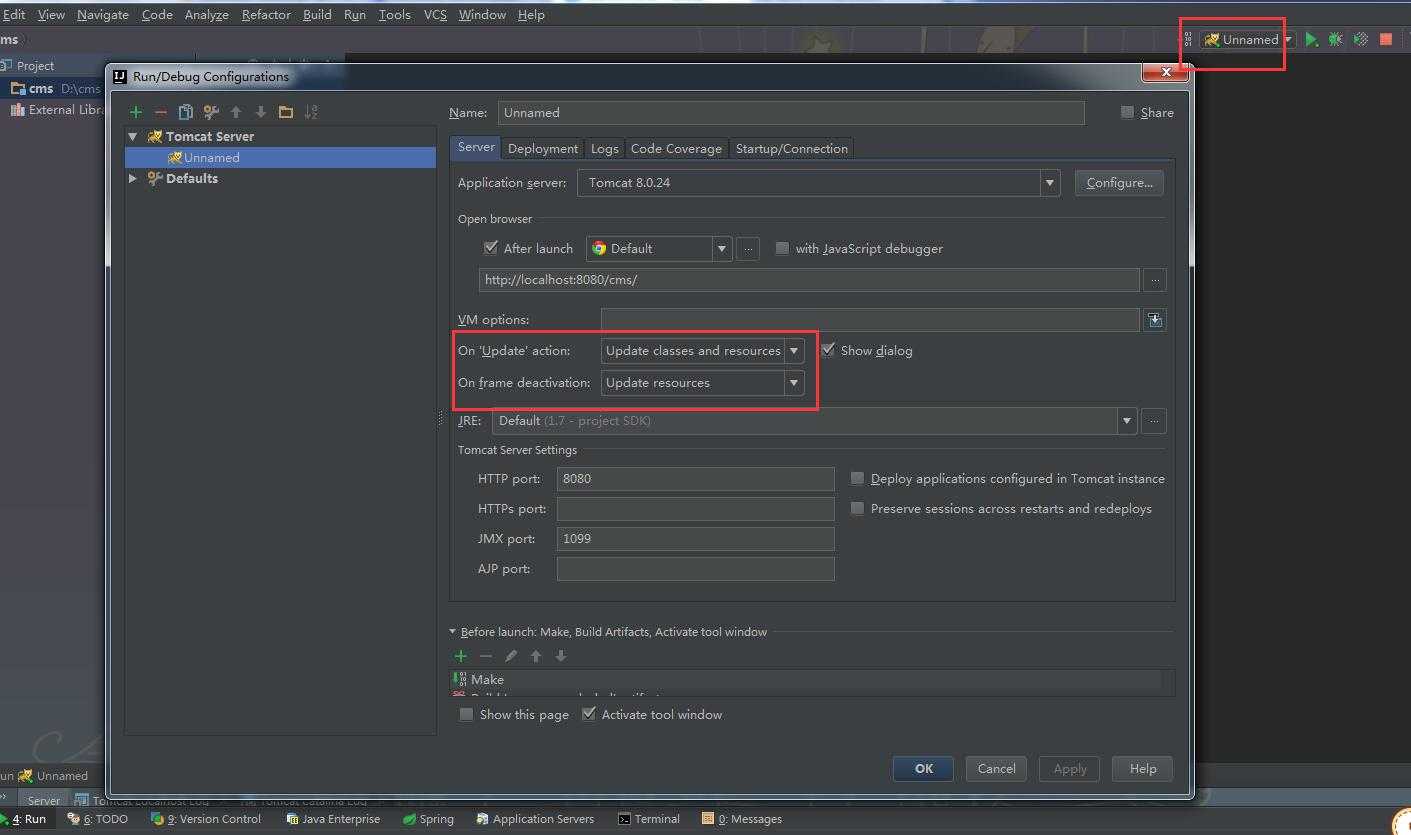Viewport: 1411px width, 835px height.
Task: Expand Defaults tree node
Action: [133, 178]
